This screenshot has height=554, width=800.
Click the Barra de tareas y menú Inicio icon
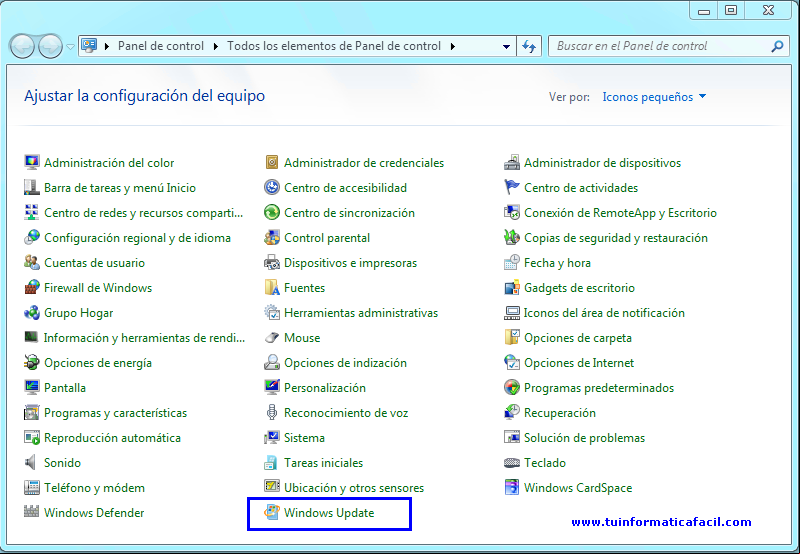click(32, 187)
